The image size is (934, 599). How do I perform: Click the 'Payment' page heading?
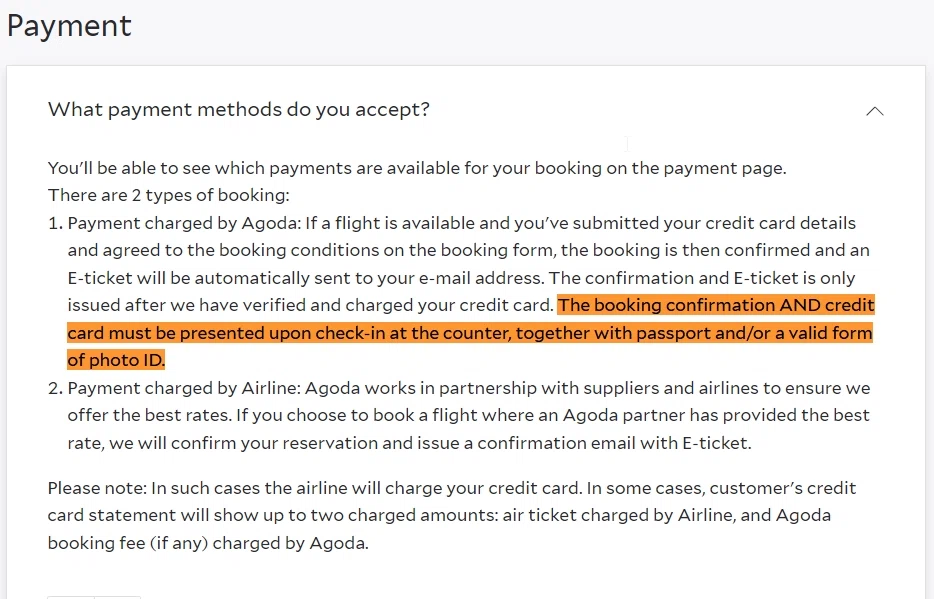click(x=68, y=26)
